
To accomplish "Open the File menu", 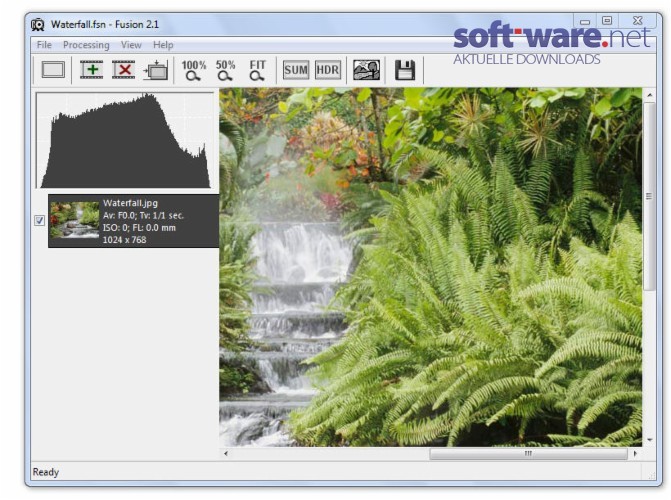I will click(44, 45).
